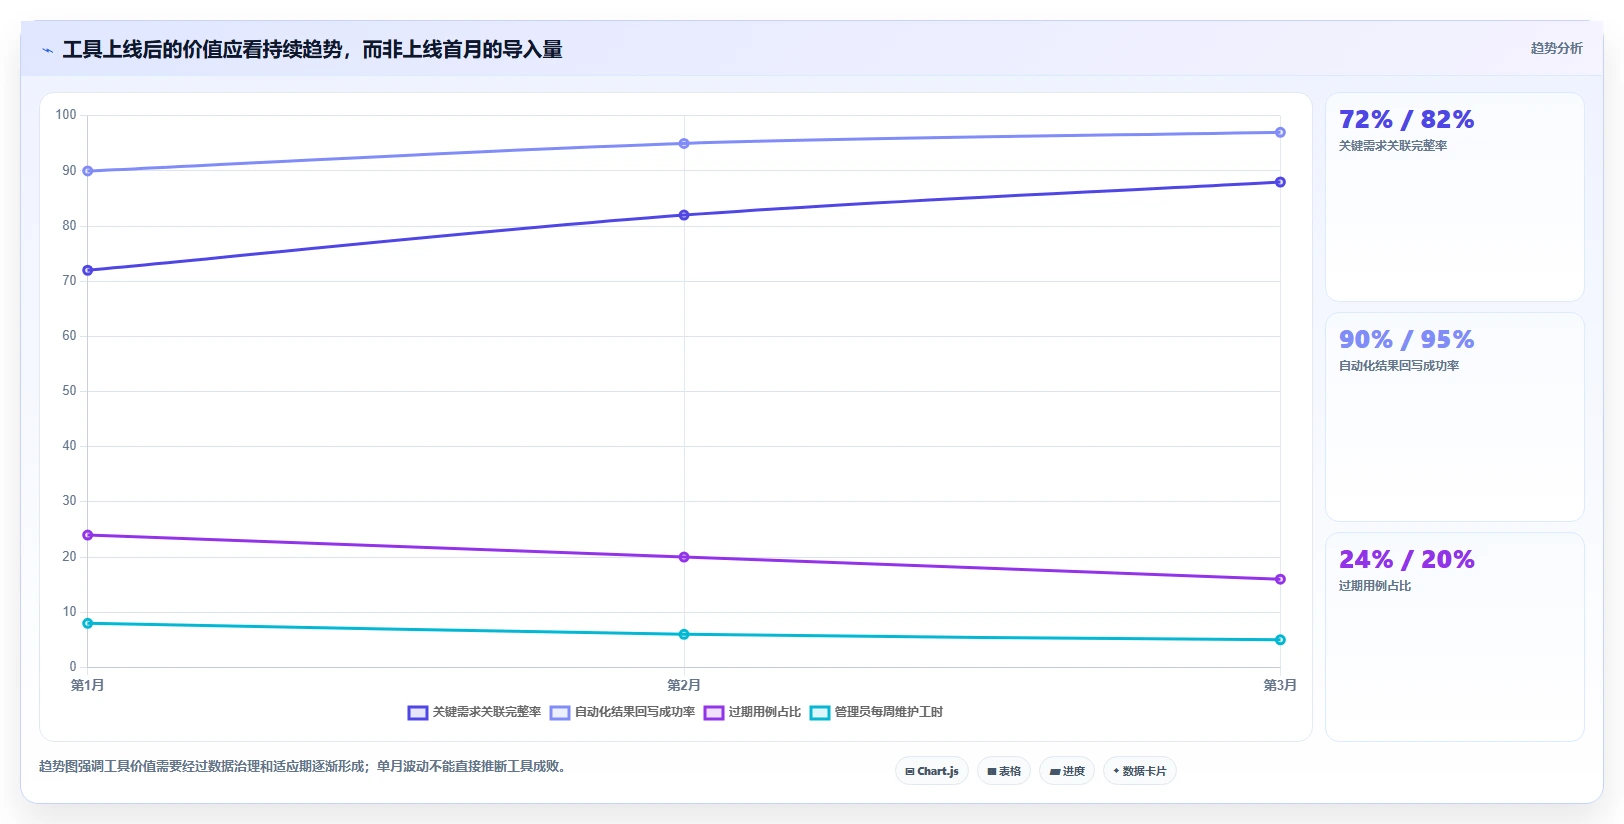Screen dimensions: 1624x824
Task: Click the 表格 chip in the footer
Action: pos(1004,771)
